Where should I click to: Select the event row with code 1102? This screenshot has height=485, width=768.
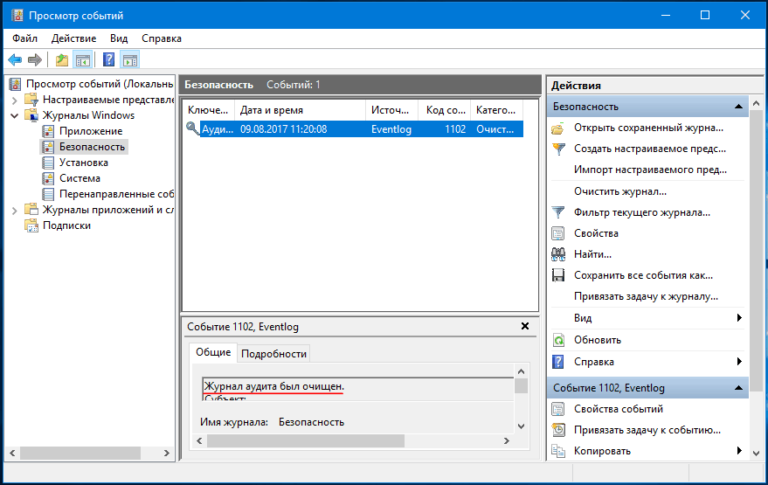click(x=360, y=129)
